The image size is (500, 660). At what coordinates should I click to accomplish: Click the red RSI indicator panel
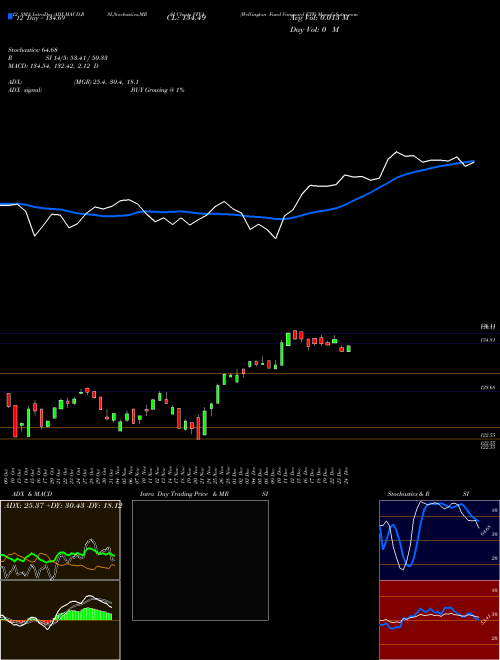pos(439,620)
